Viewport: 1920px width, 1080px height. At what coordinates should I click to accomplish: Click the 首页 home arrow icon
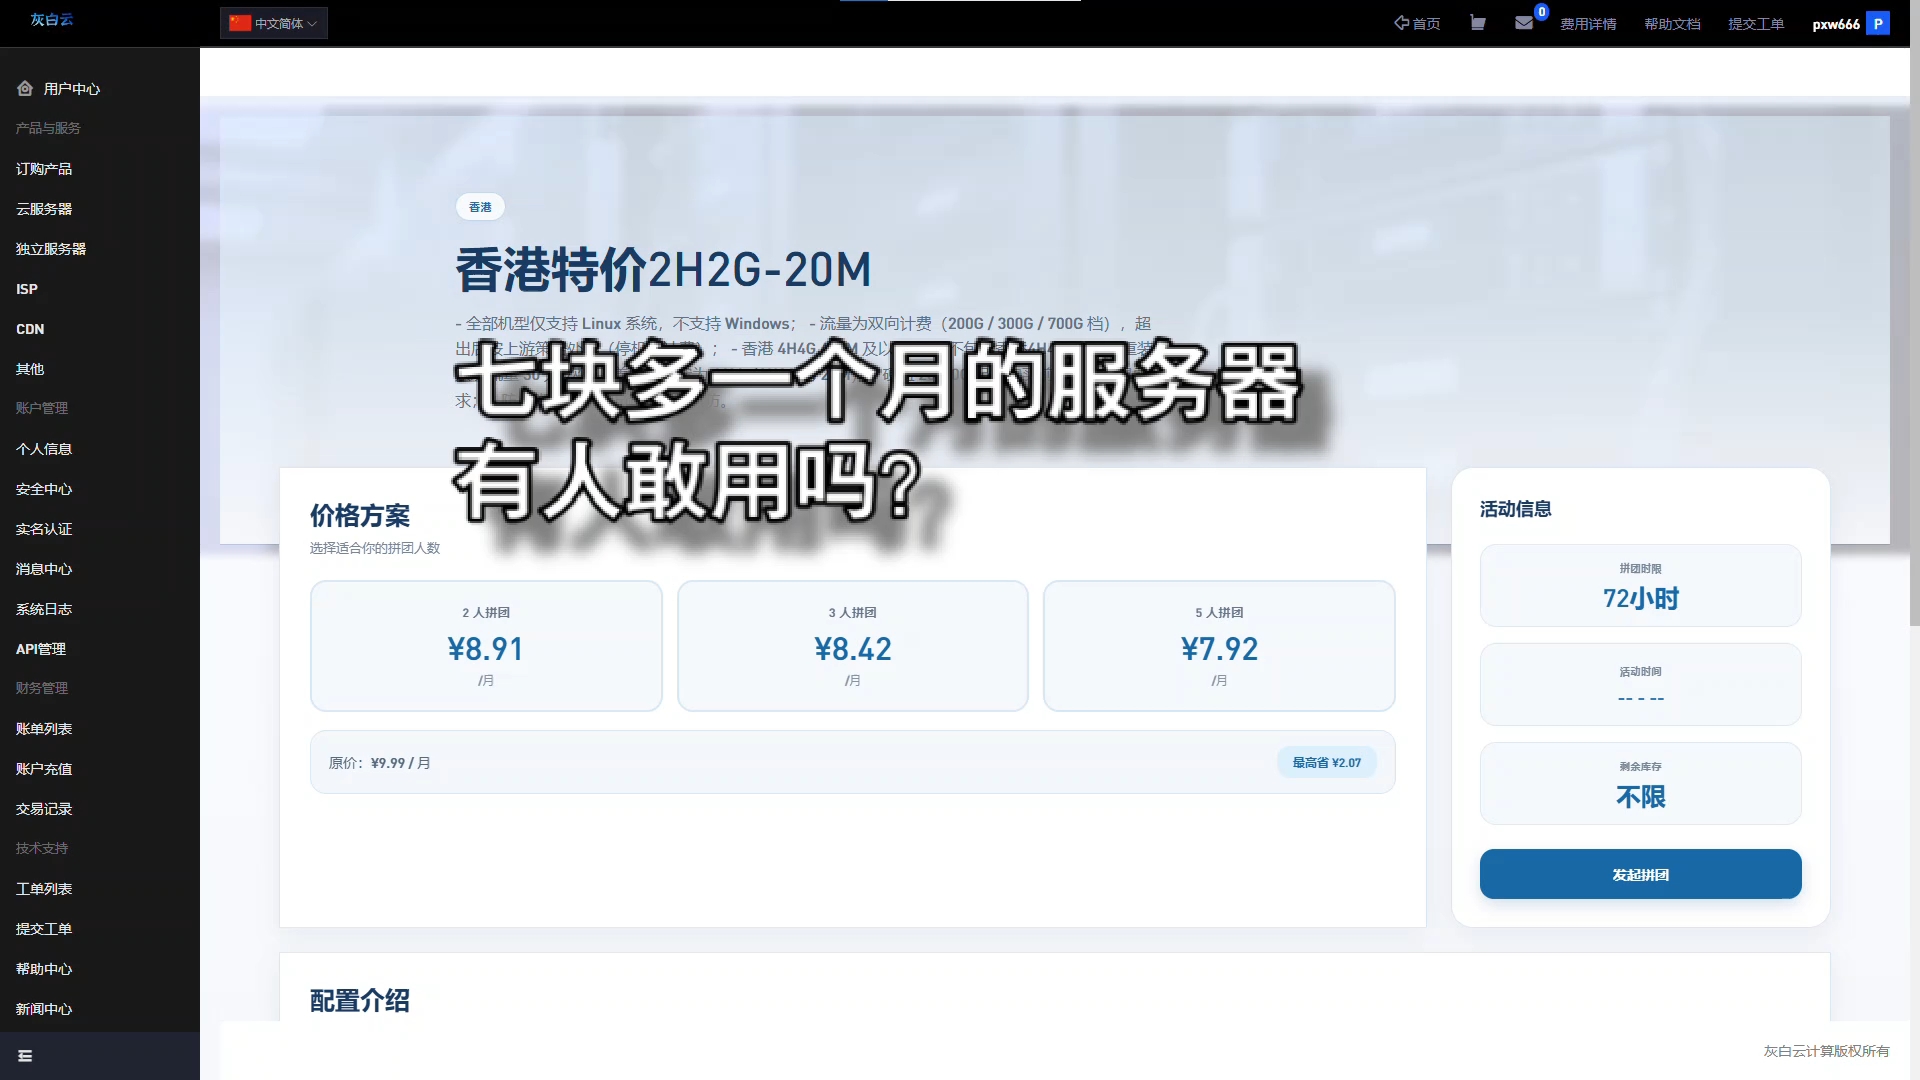(1401, 23)
